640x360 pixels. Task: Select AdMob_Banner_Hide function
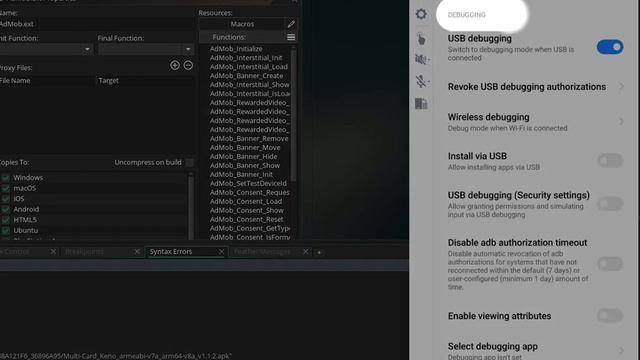244,156
